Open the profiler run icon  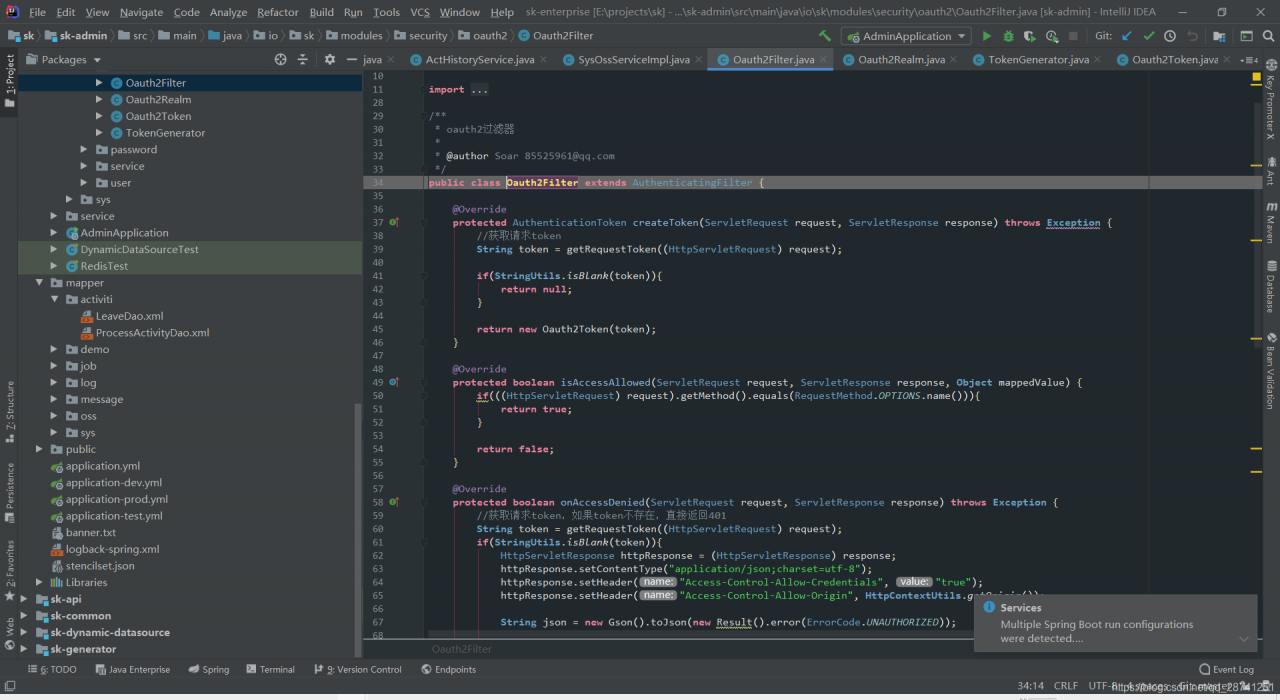coord(1051,36)
